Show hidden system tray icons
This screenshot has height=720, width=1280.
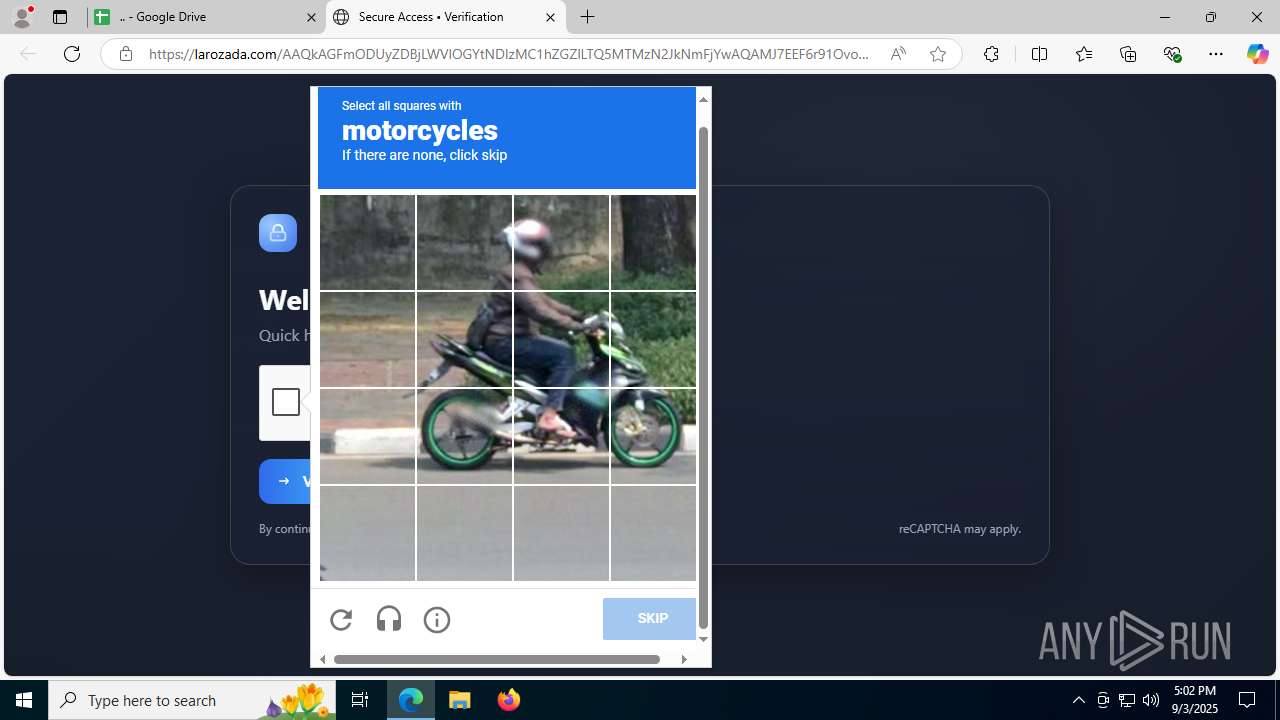tap(1078, 700)
